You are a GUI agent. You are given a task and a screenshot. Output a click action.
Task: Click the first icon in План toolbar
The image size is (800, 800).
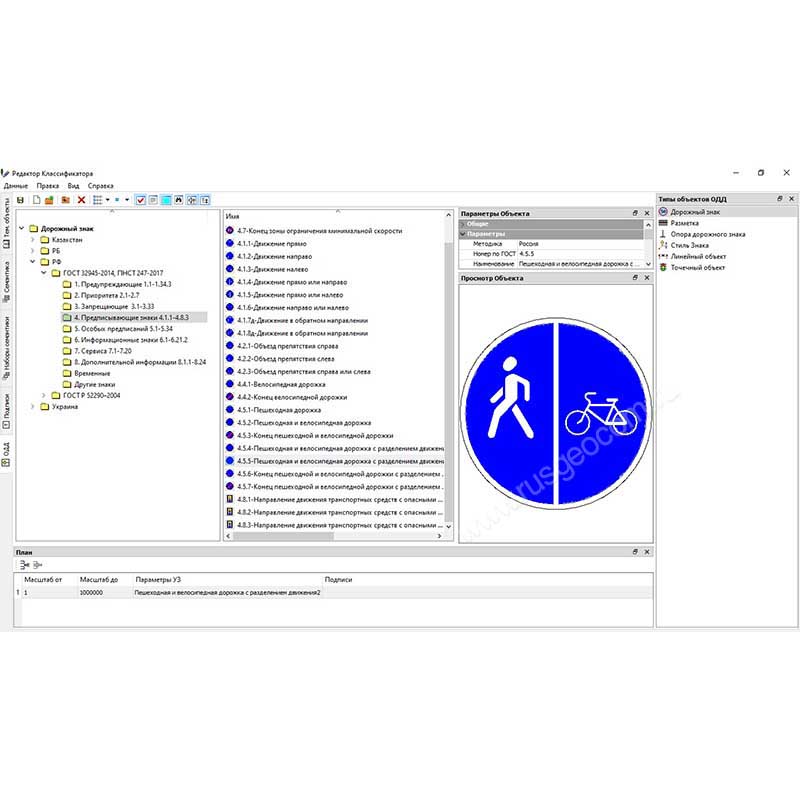click(24, 566)
